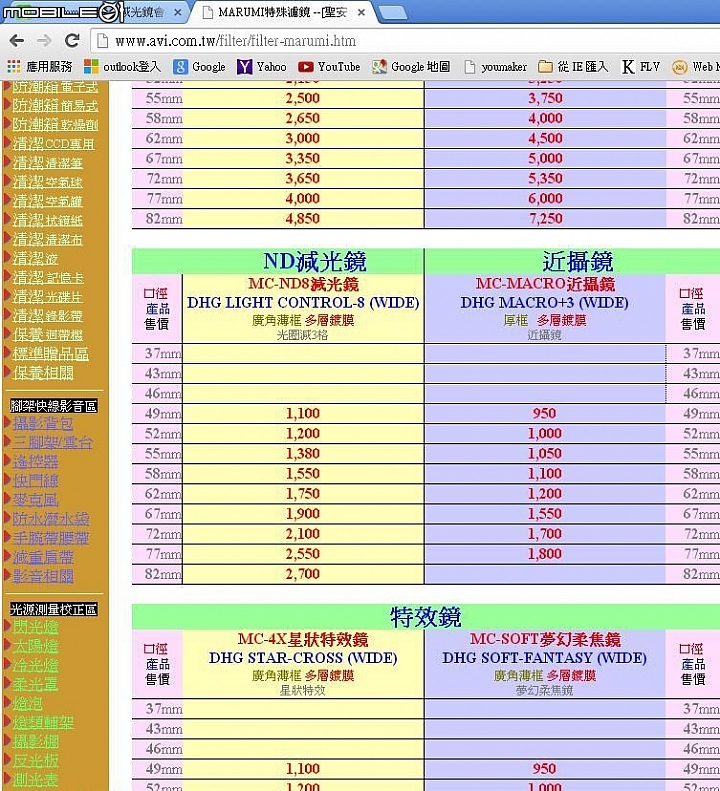The image size is (720, 791).
Task: Click the 近攝鏡 table heading
Action: (x=578, y=261)
